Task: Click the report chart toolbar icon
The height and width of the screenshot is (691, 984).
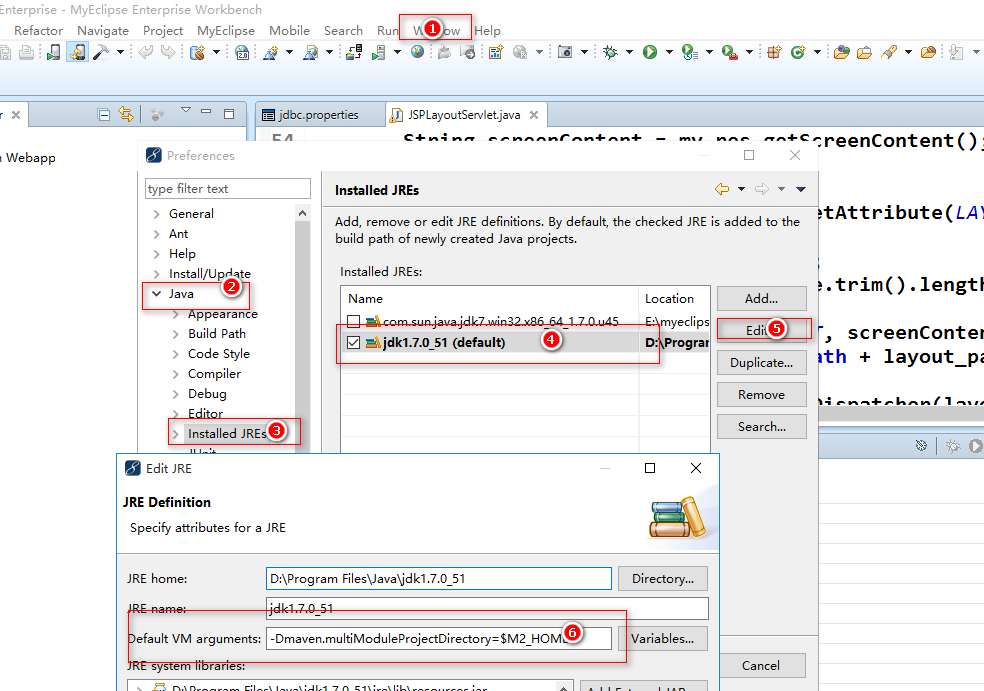Action: tap(496, 52)
